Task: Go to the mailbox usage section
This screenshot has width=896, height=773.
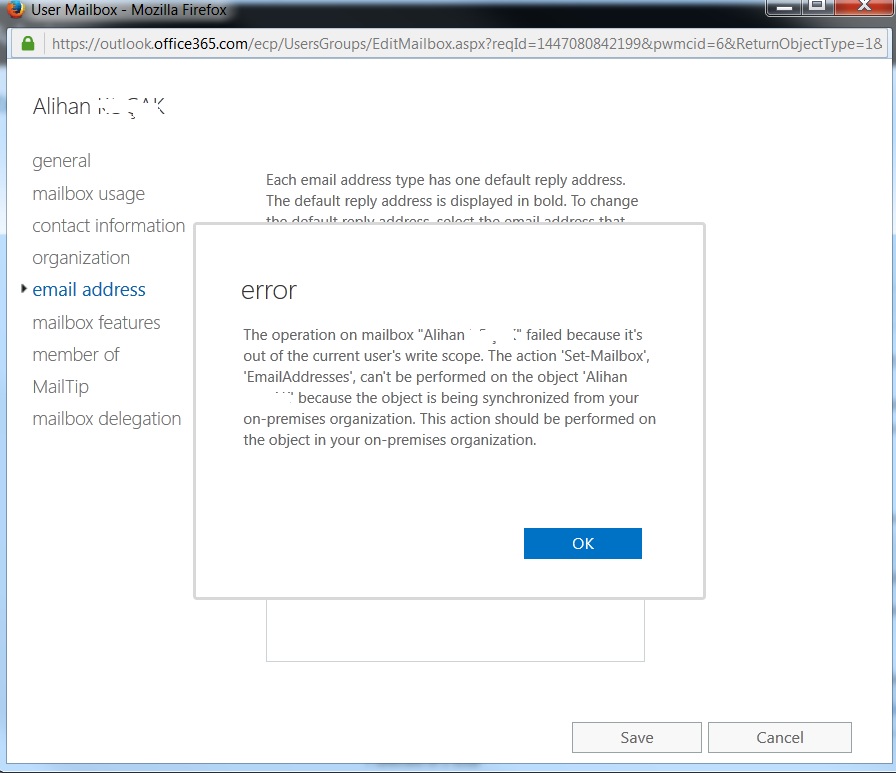Action: [x=88, y=194]
